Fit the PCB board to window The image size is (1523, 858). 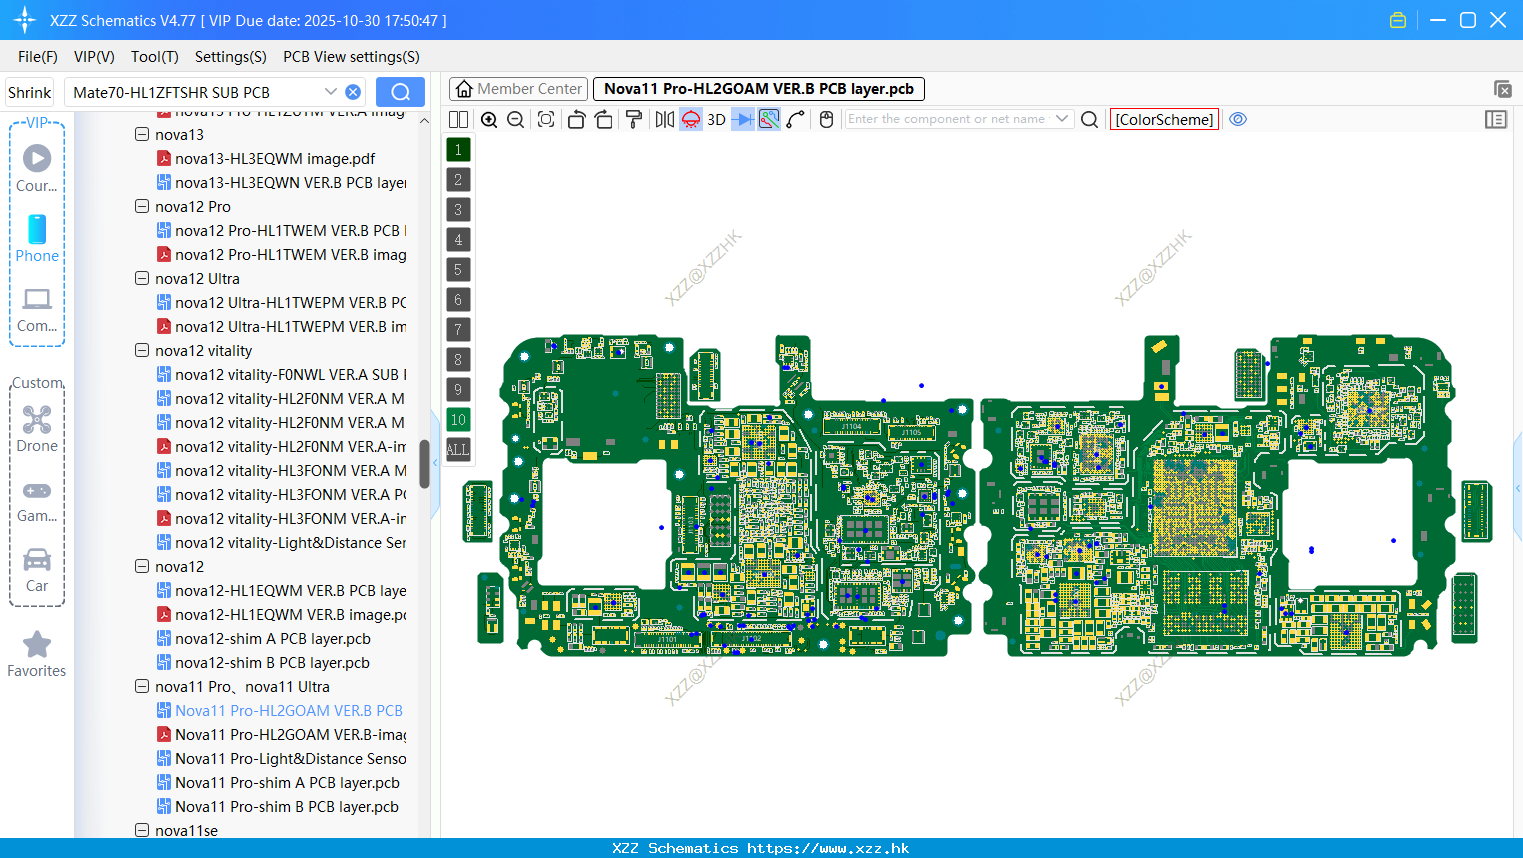click(546, 119)
